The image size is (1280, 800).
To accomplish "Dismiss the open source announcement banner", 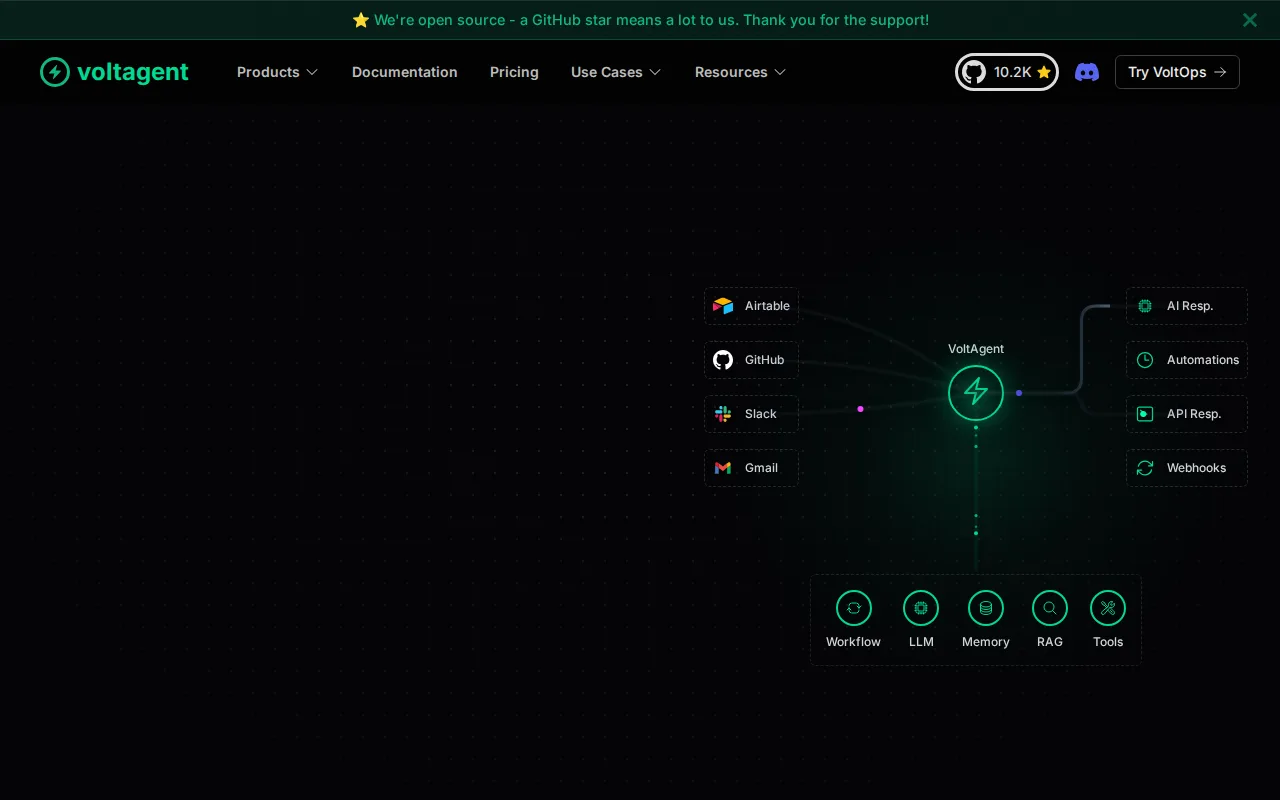I will [x=1250, y=20].
